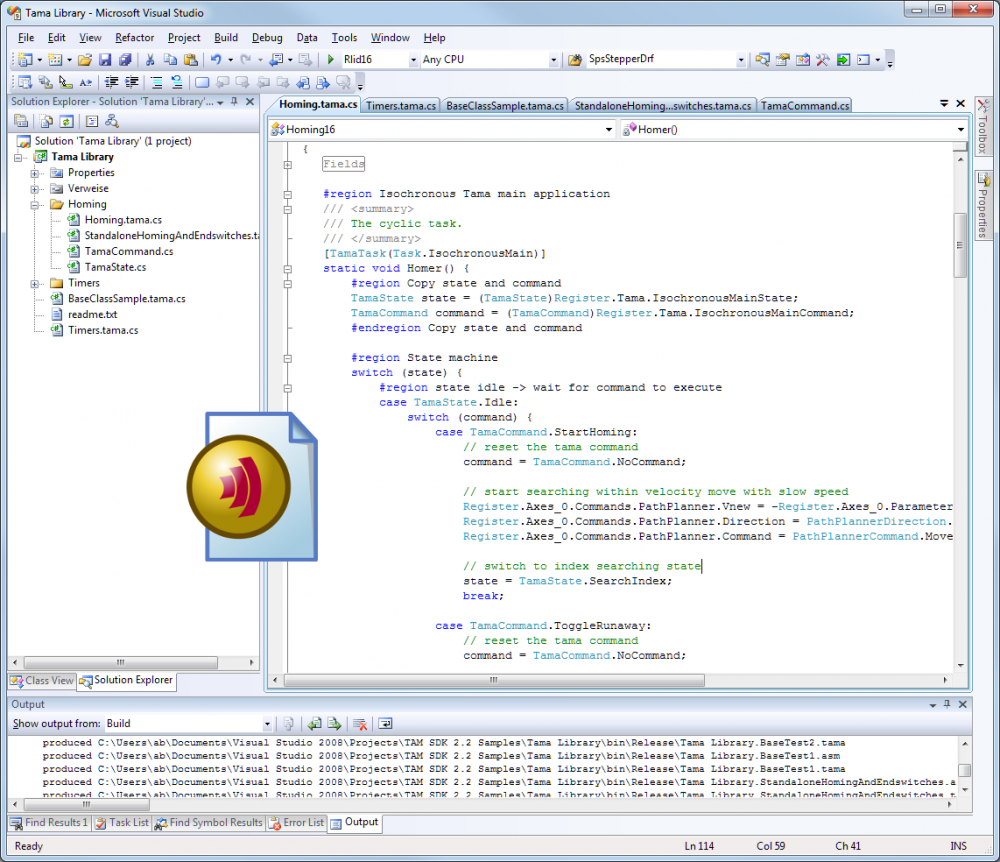
Task: Toggle word wrap in Output panel
Action: 385,724
